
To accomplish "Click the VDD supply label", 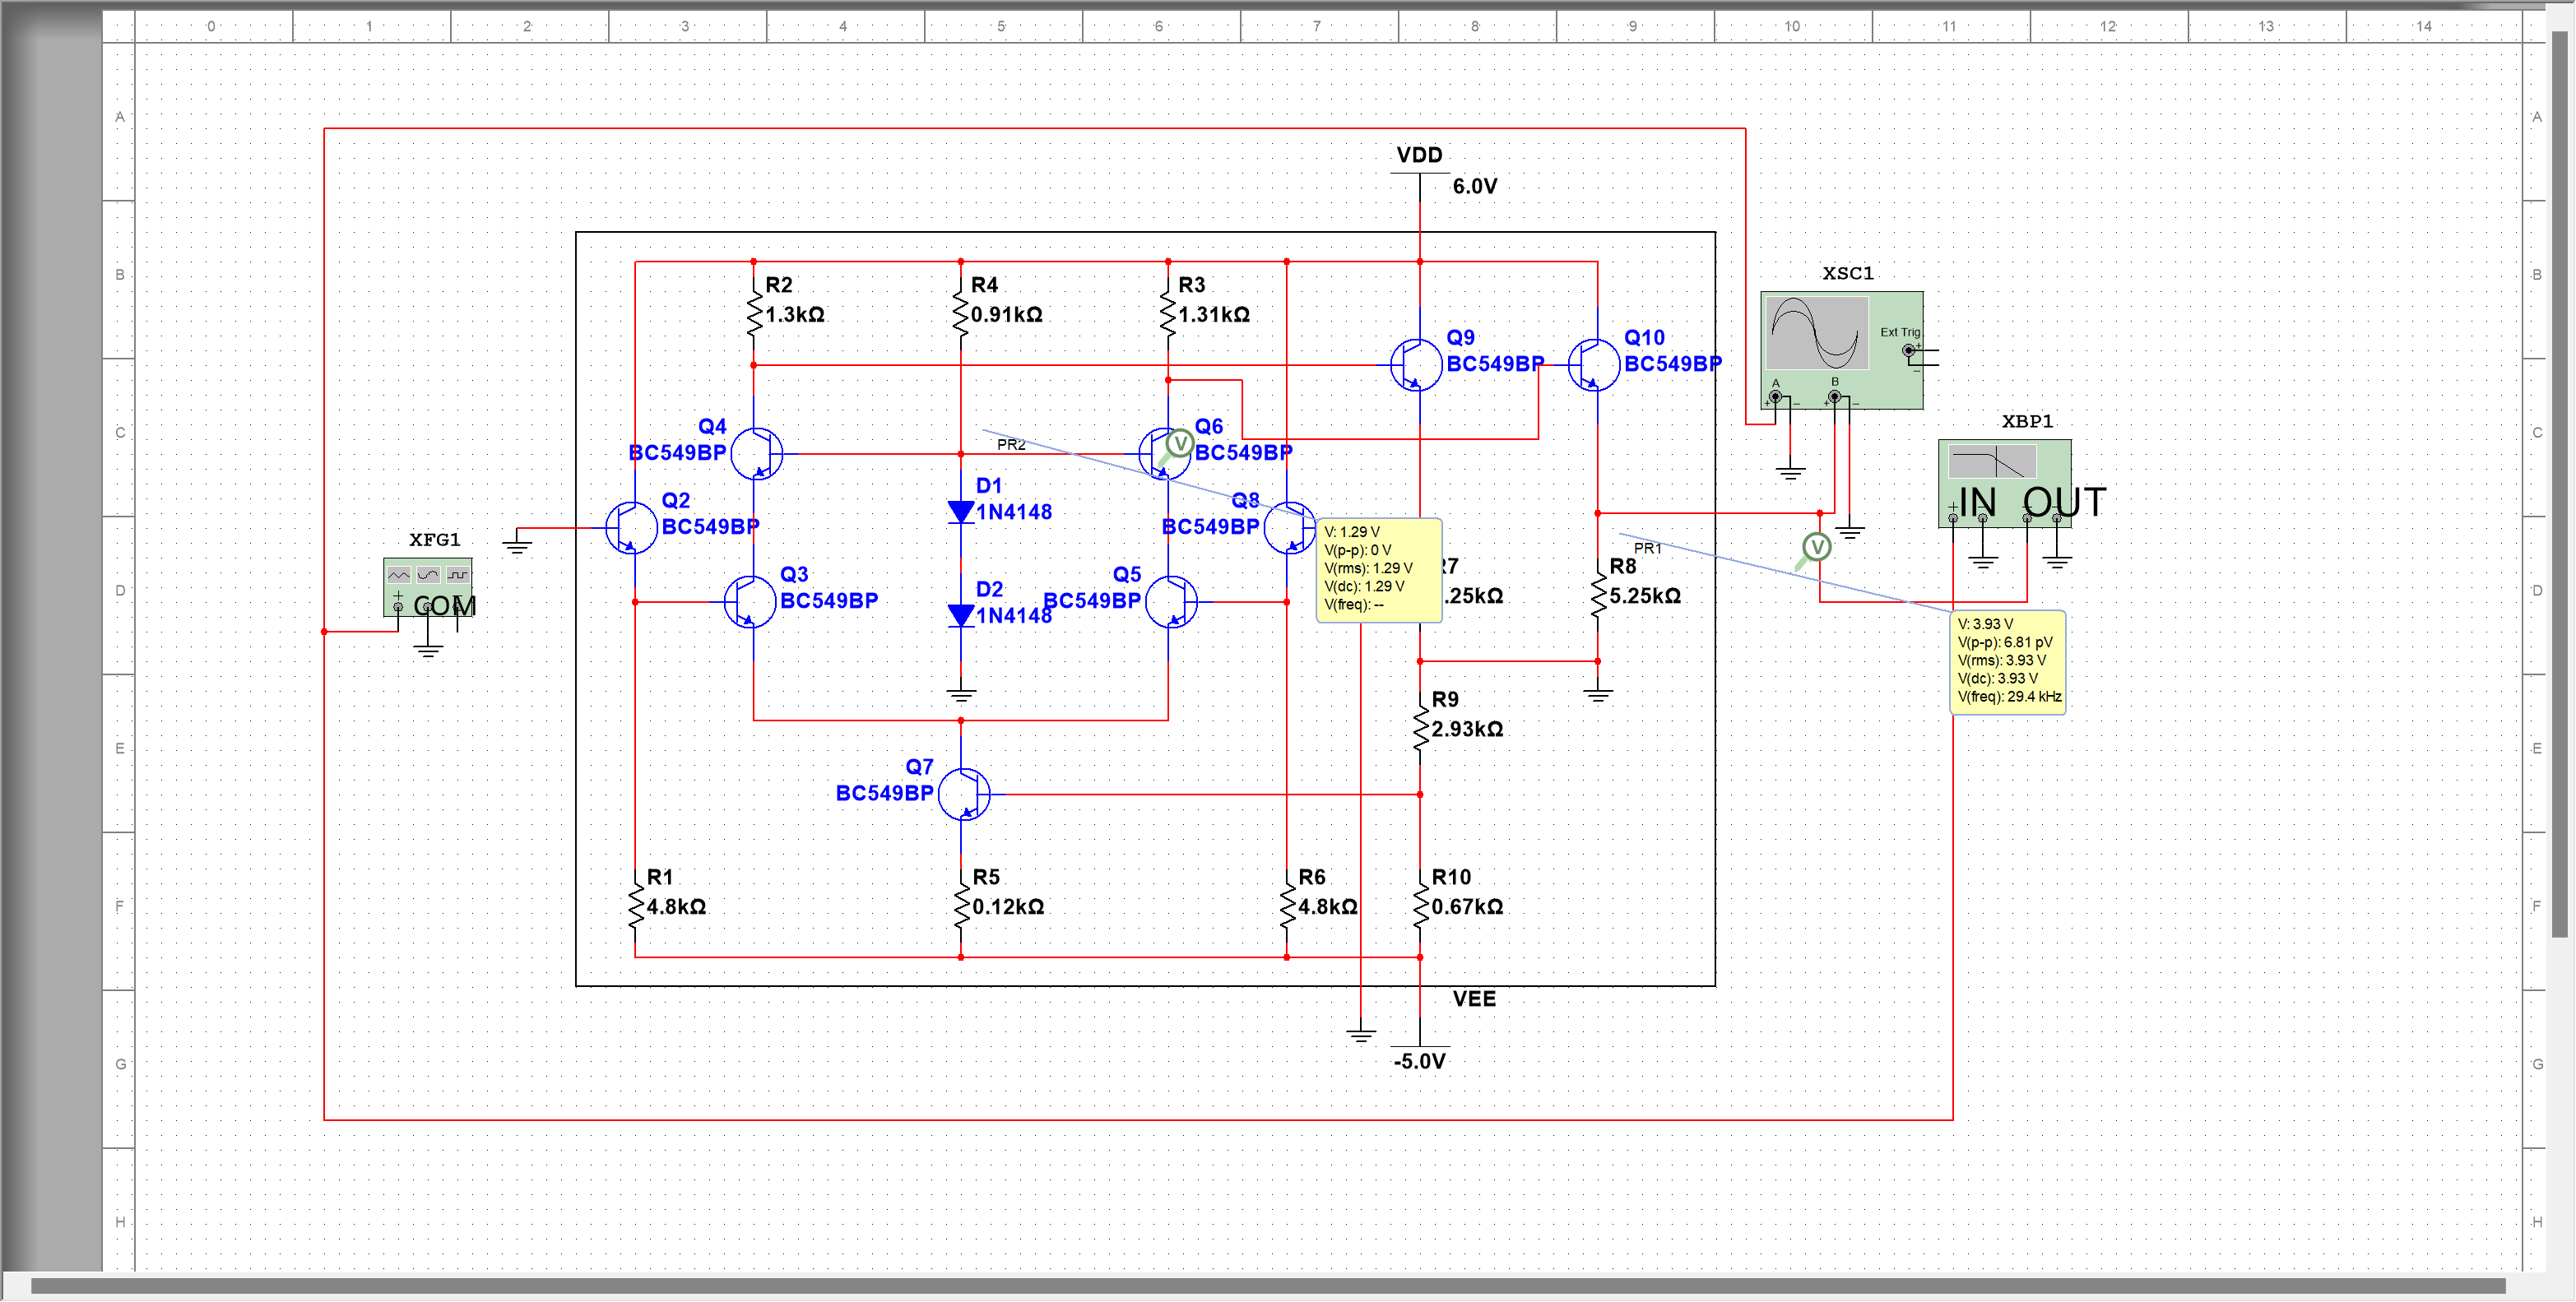I will (1420, 155).
